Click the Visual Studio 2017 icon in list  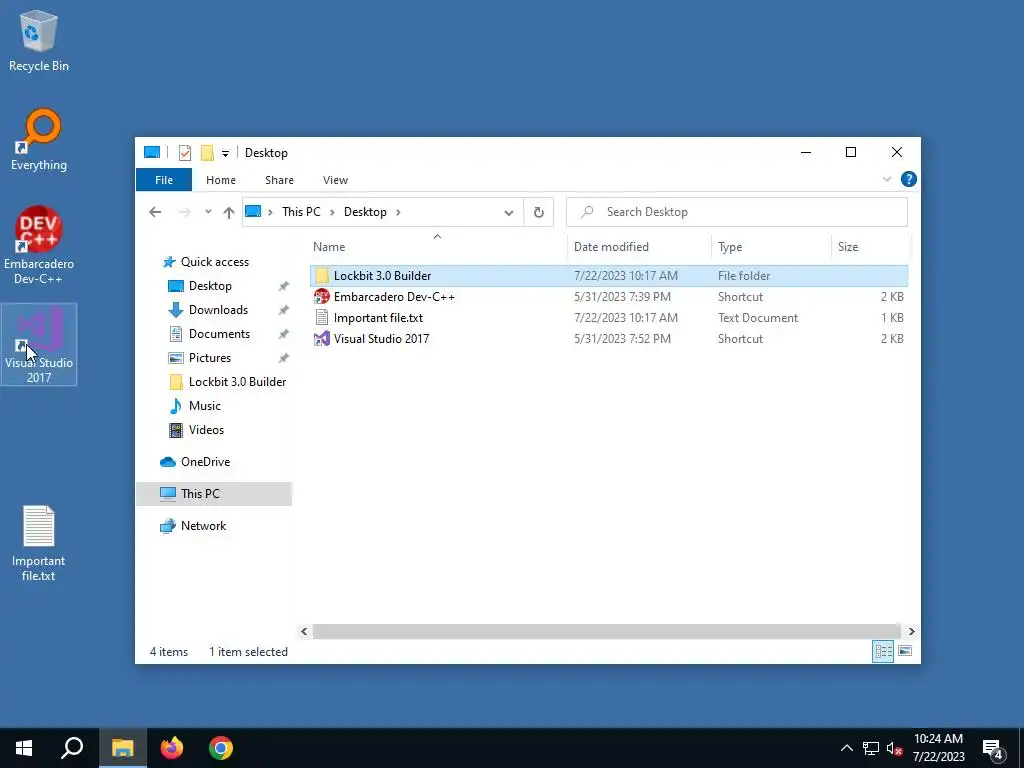(x=322, y=338)
